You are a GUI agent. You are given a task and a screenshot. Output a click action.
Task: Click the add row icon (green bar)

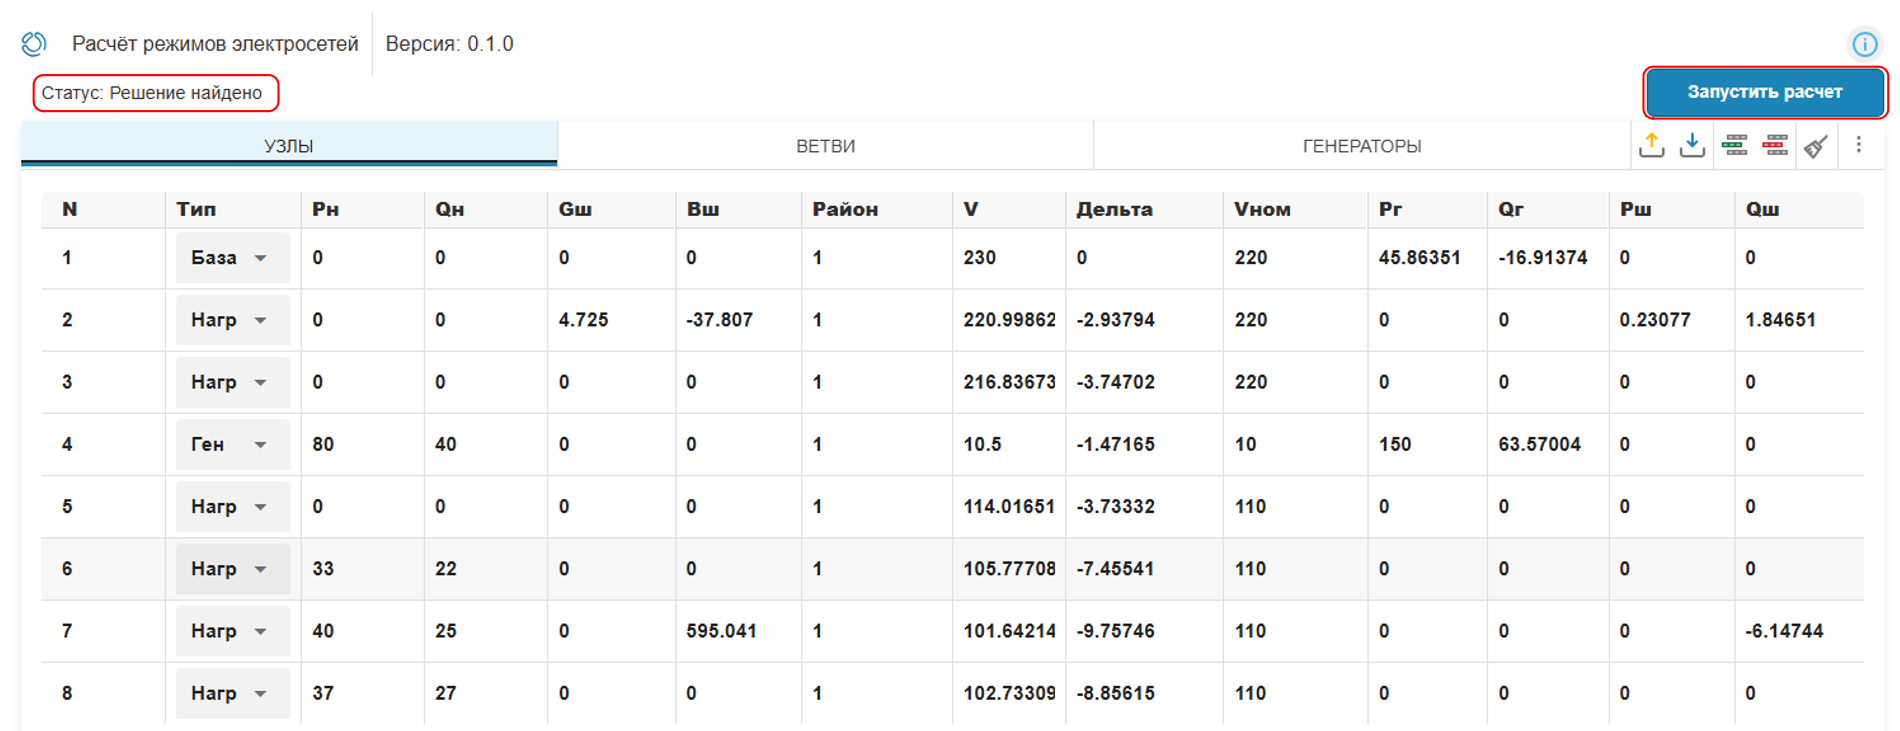pos(1734,146)
